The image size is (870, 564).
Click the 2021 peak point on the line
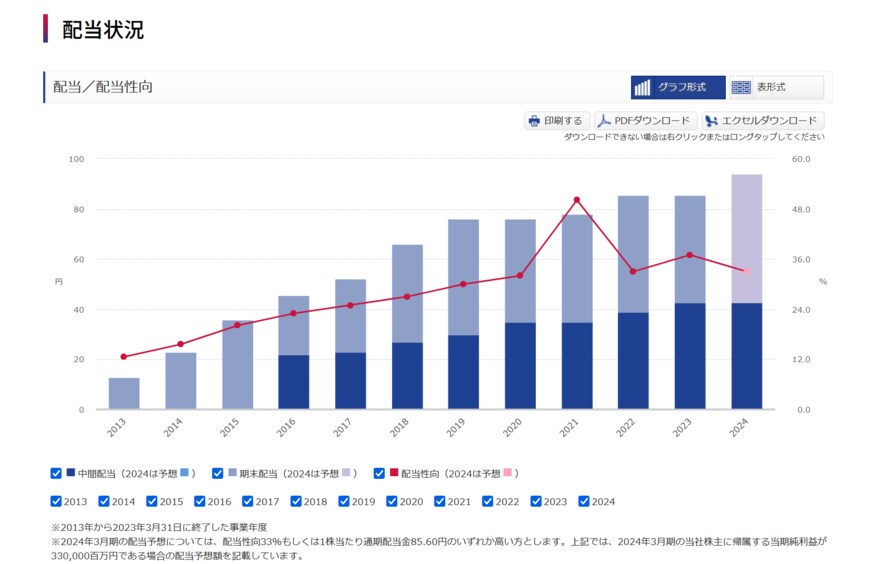[576, 200]
